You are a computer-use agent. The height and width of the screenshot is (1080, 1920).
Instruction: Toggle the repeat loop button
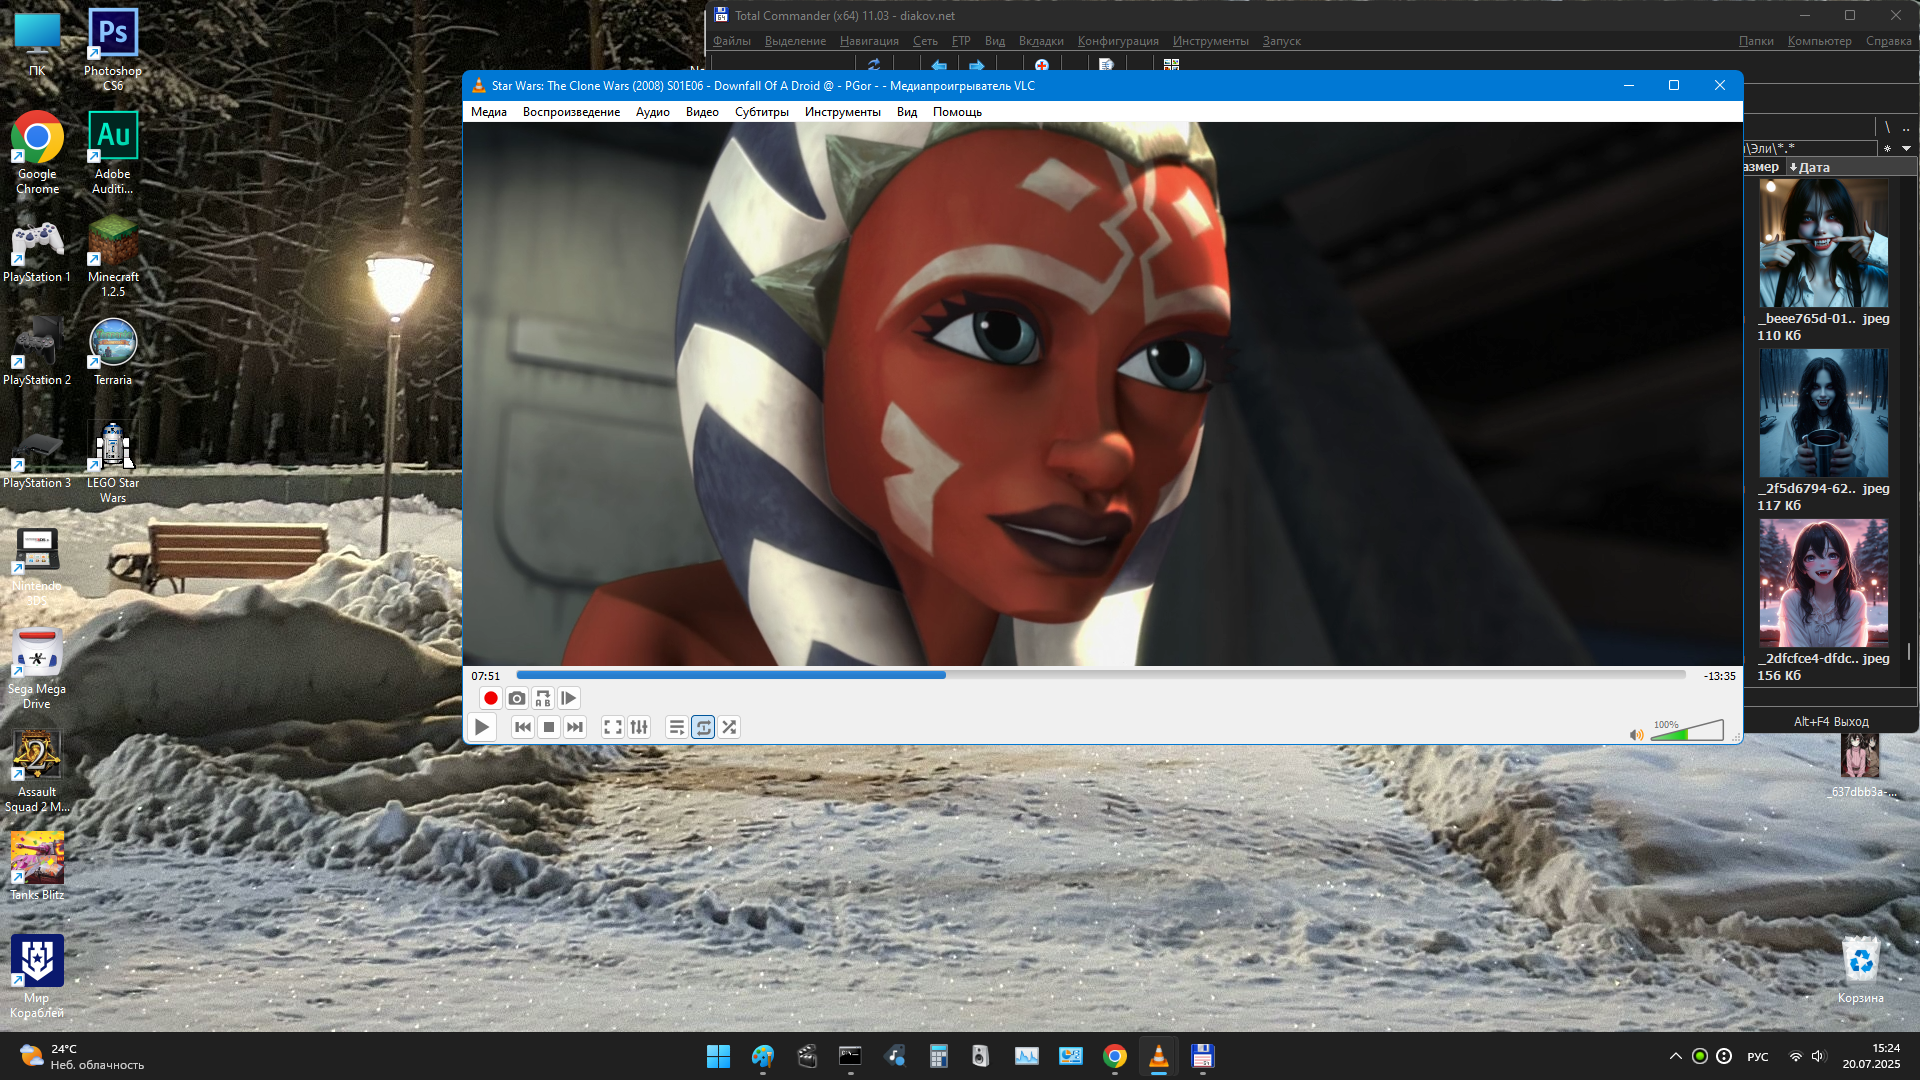[x=703, y=728]
